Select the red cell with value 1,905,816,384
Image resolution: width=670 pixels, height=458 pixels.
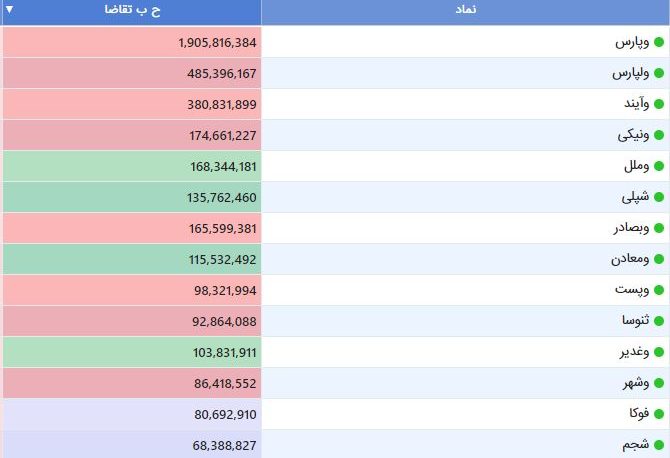132,42
